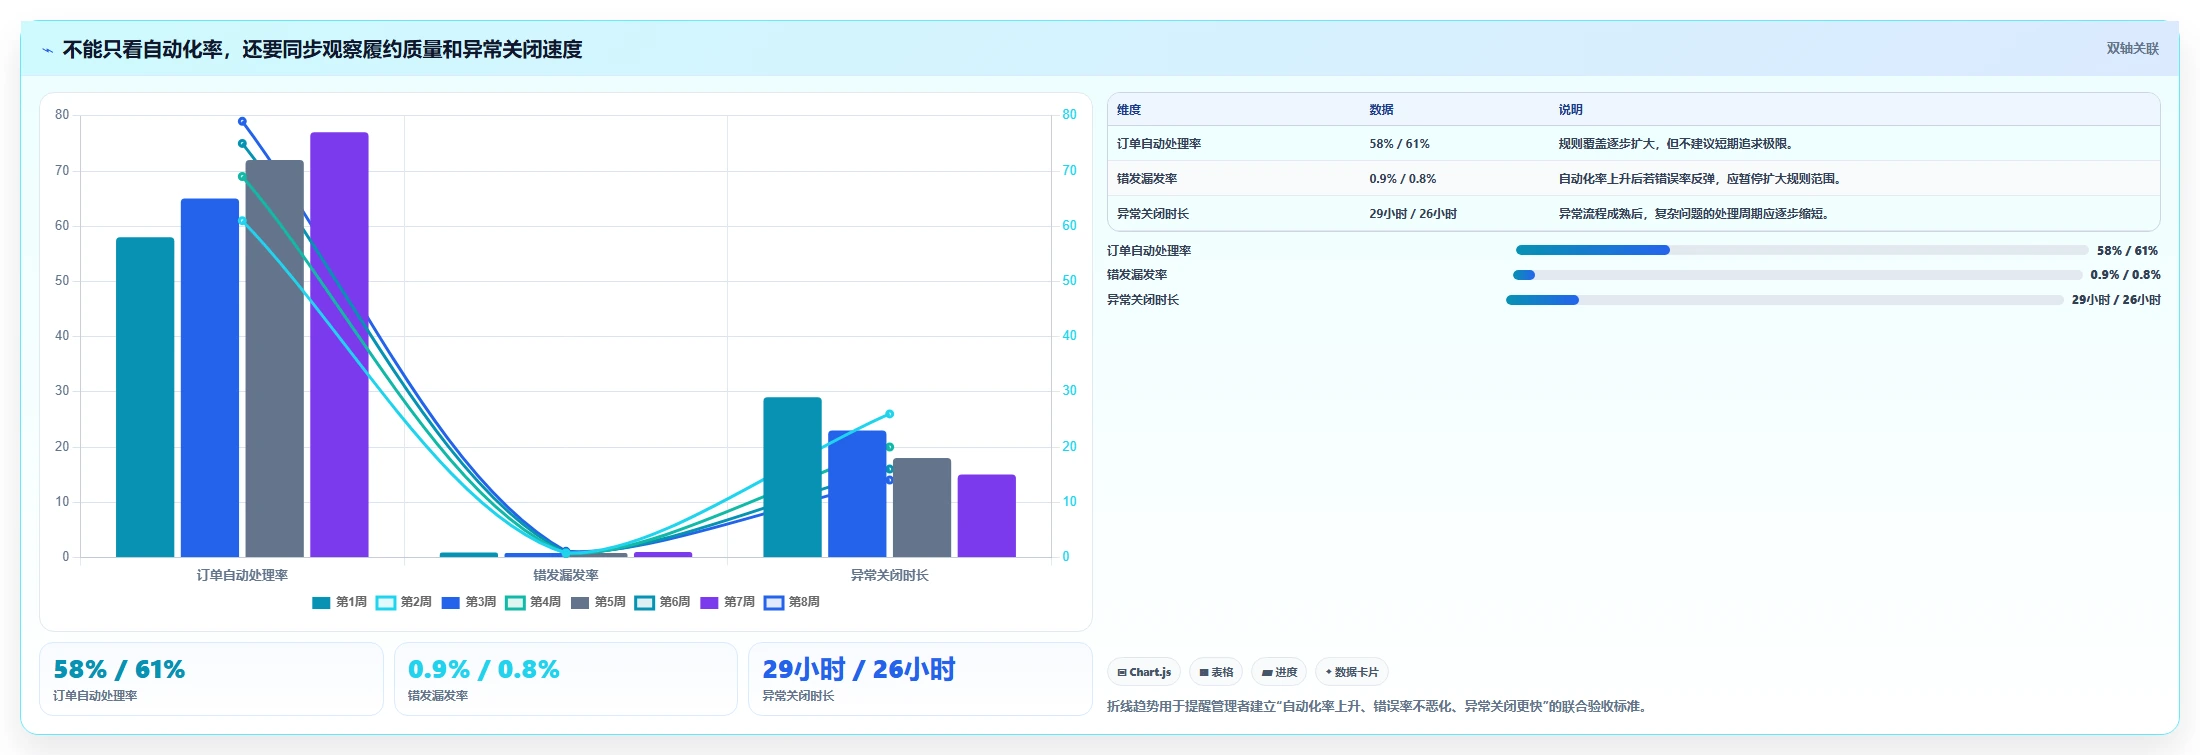Toggle the 第2周 legend item
Image resolution: width=2200 pixels, height=755 pixels.
[x=404, y=602]
